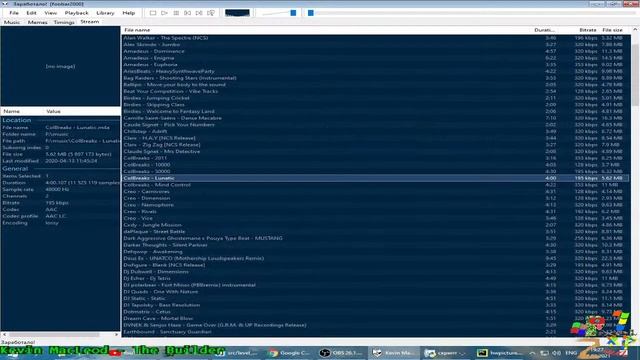Screen dimensions: 640x360
Task: Click the Random playback toolbar icon
Action: (x=211, y=13)
